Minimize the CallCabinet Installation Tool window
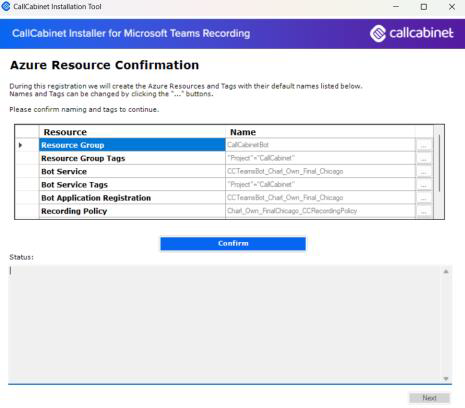 (x=396, y=7)
